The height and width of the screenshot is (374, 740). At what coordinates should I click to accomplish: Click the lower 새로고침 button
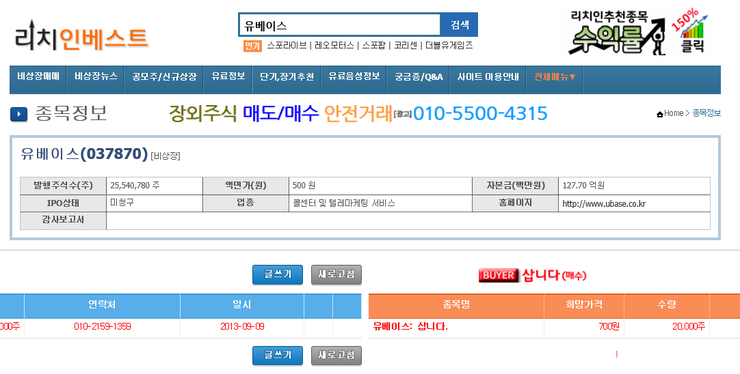coord(336,355)
